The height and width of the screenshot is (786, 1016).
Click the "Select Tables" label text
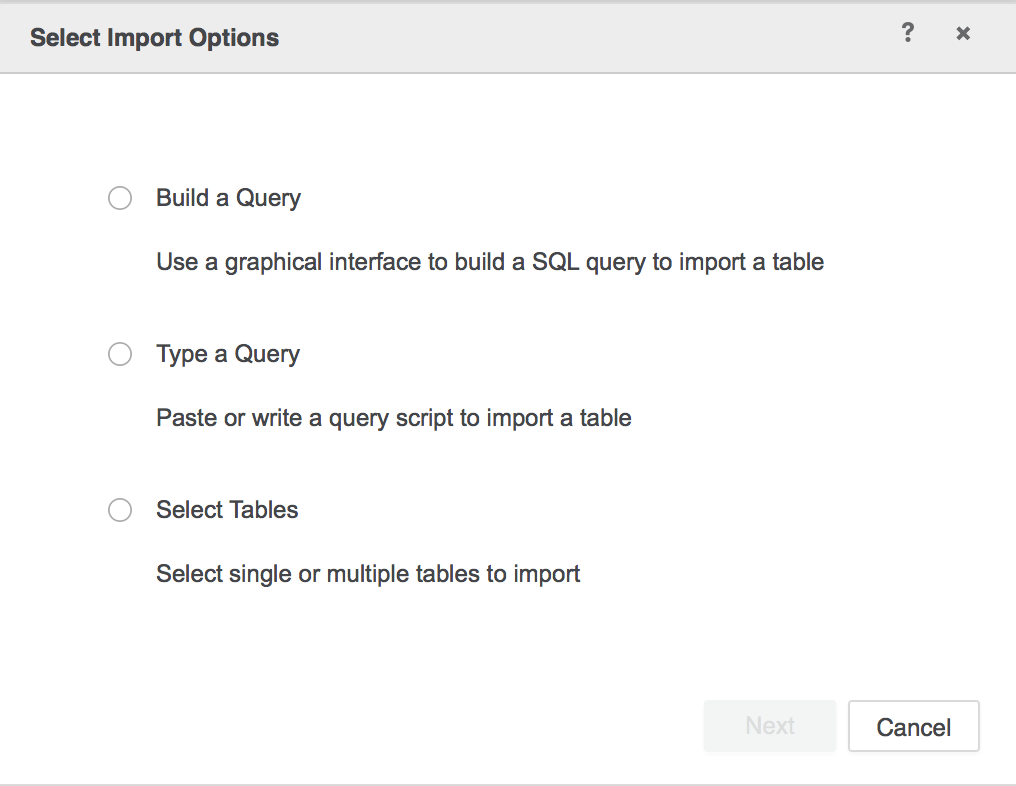pos(227,510)
